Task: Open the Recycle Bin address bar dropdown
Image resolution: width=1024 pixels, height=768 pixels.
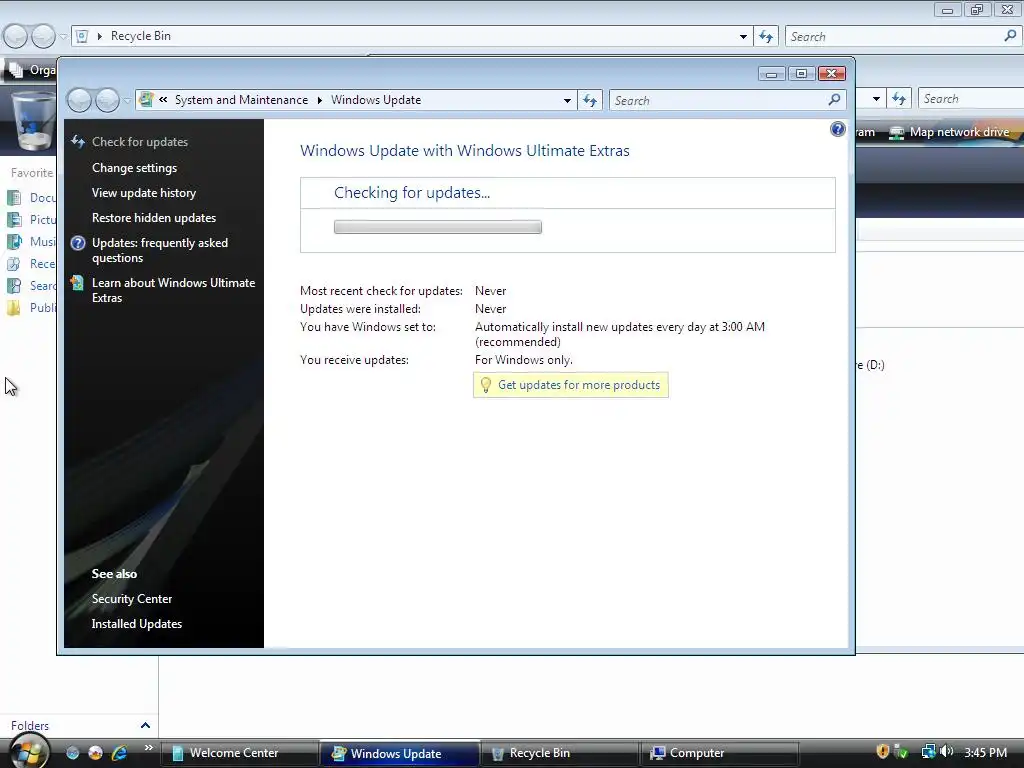Action: 743,37
